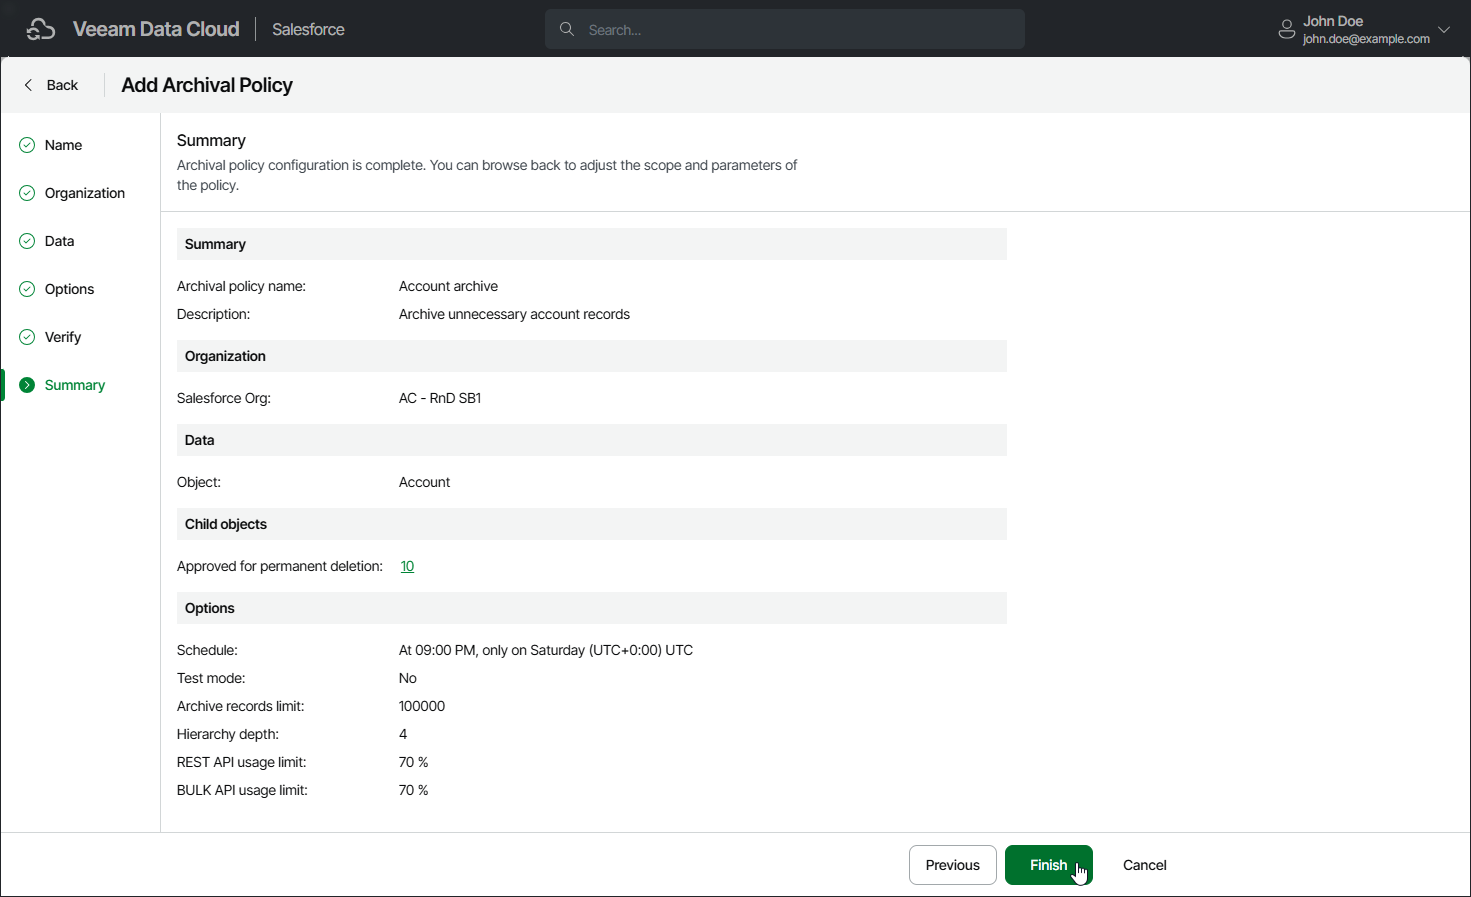Go to the Options wizard step

69,289
